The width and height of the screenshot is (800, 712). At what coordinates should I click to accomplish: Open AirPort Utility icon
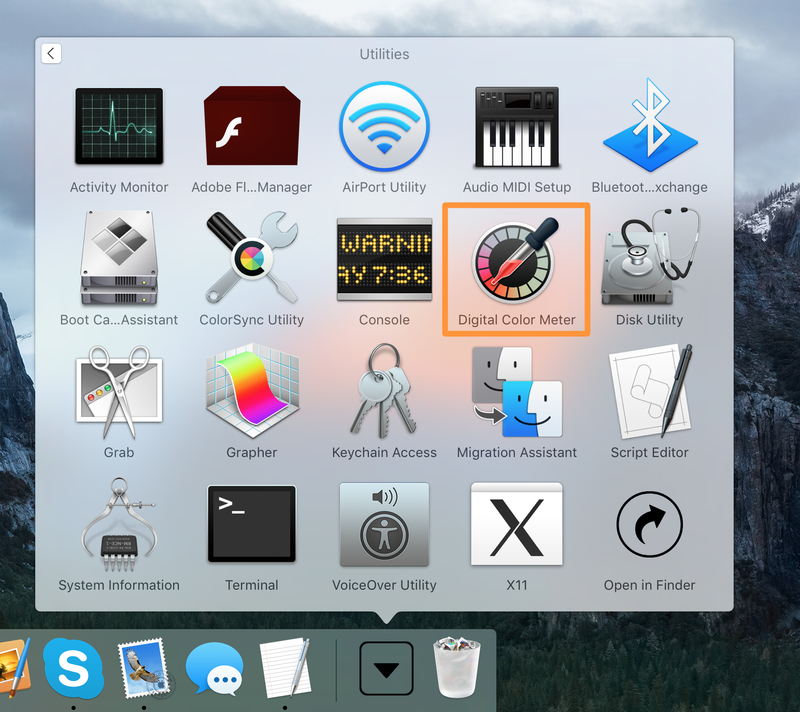(384, 126)
